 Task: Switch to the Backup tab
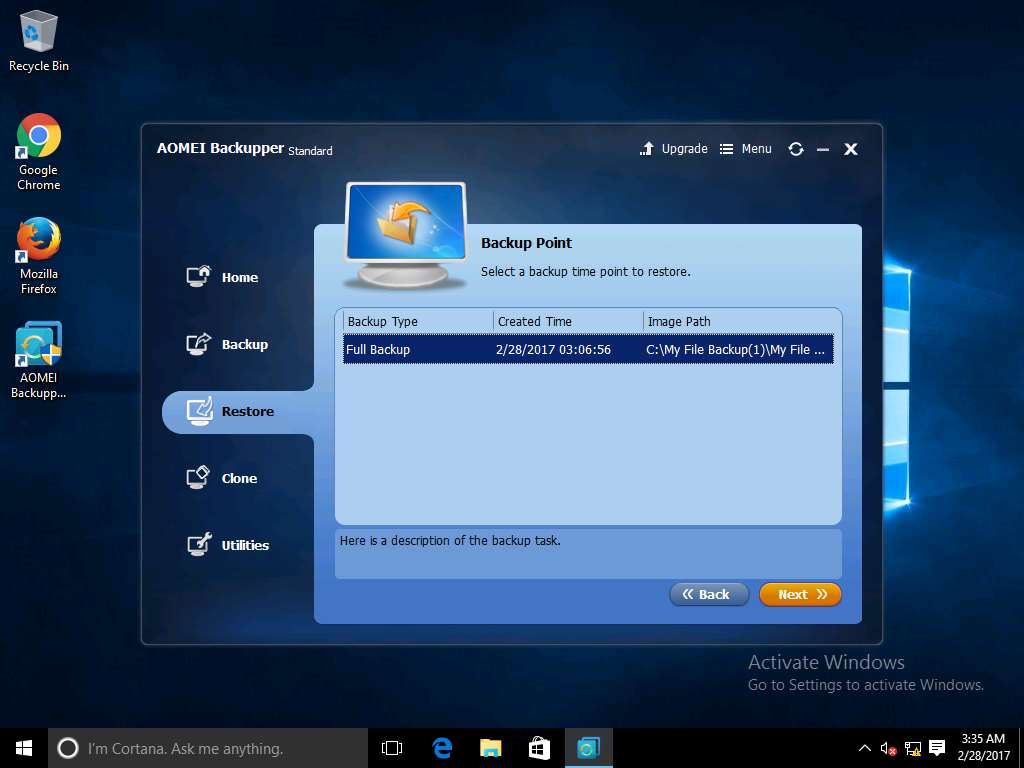(245, 345)
